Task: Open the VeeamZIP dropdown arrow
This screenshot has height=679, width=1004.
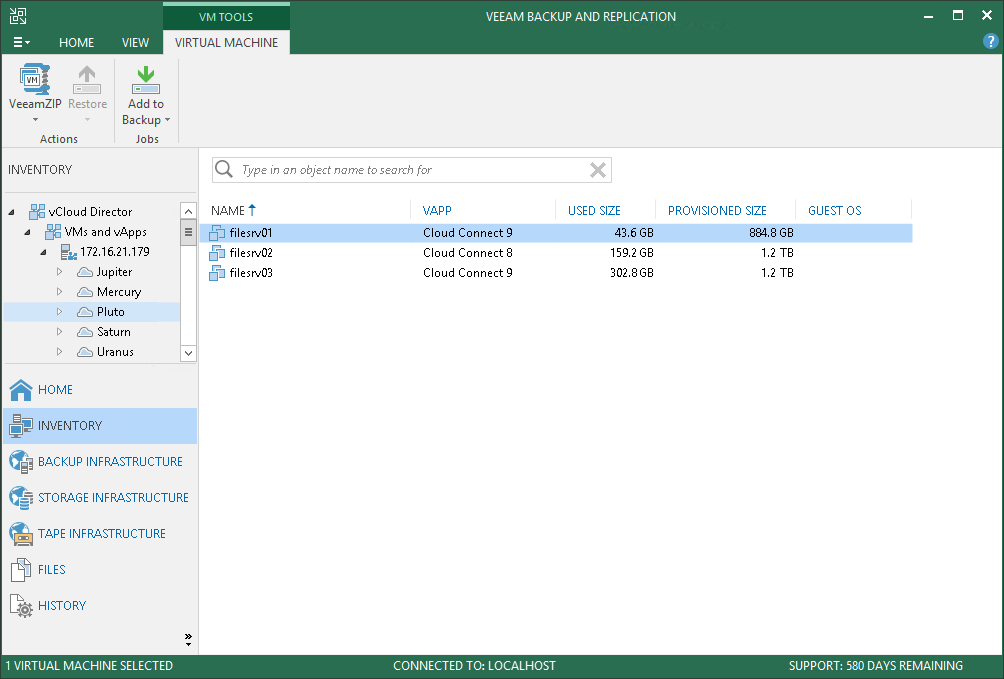Action: [35, 120]
